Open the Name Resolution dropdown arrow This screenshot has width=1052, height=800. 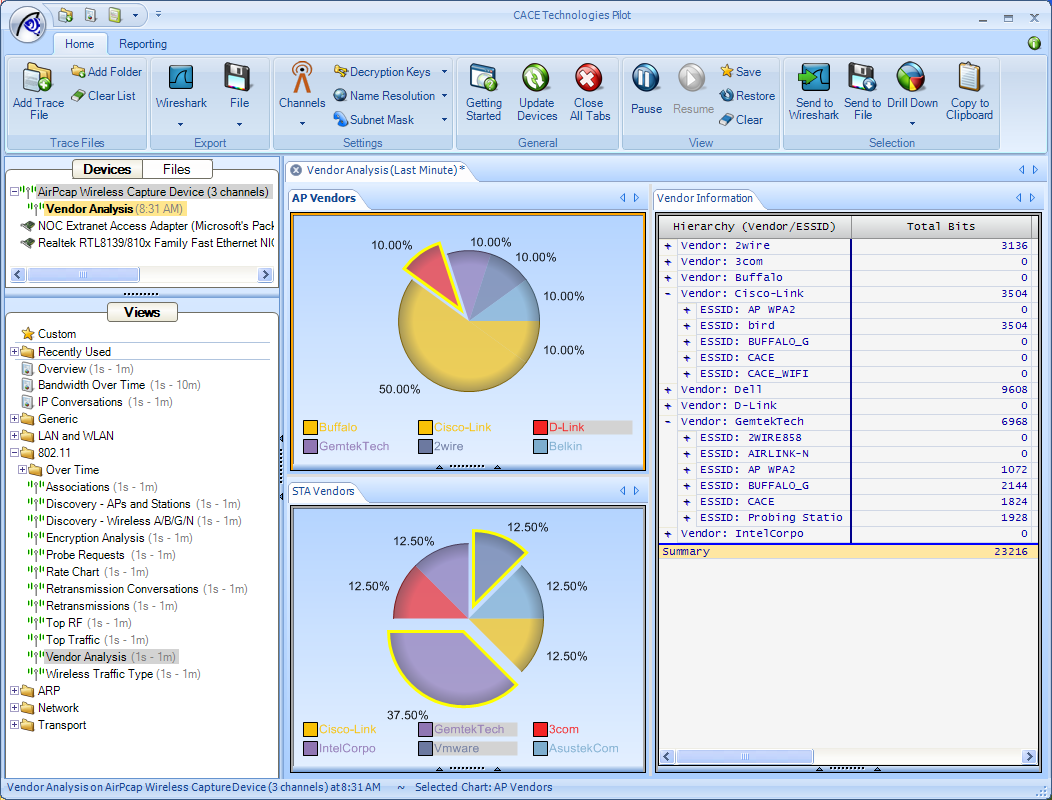pyautogui.click(x=444, y=96)
